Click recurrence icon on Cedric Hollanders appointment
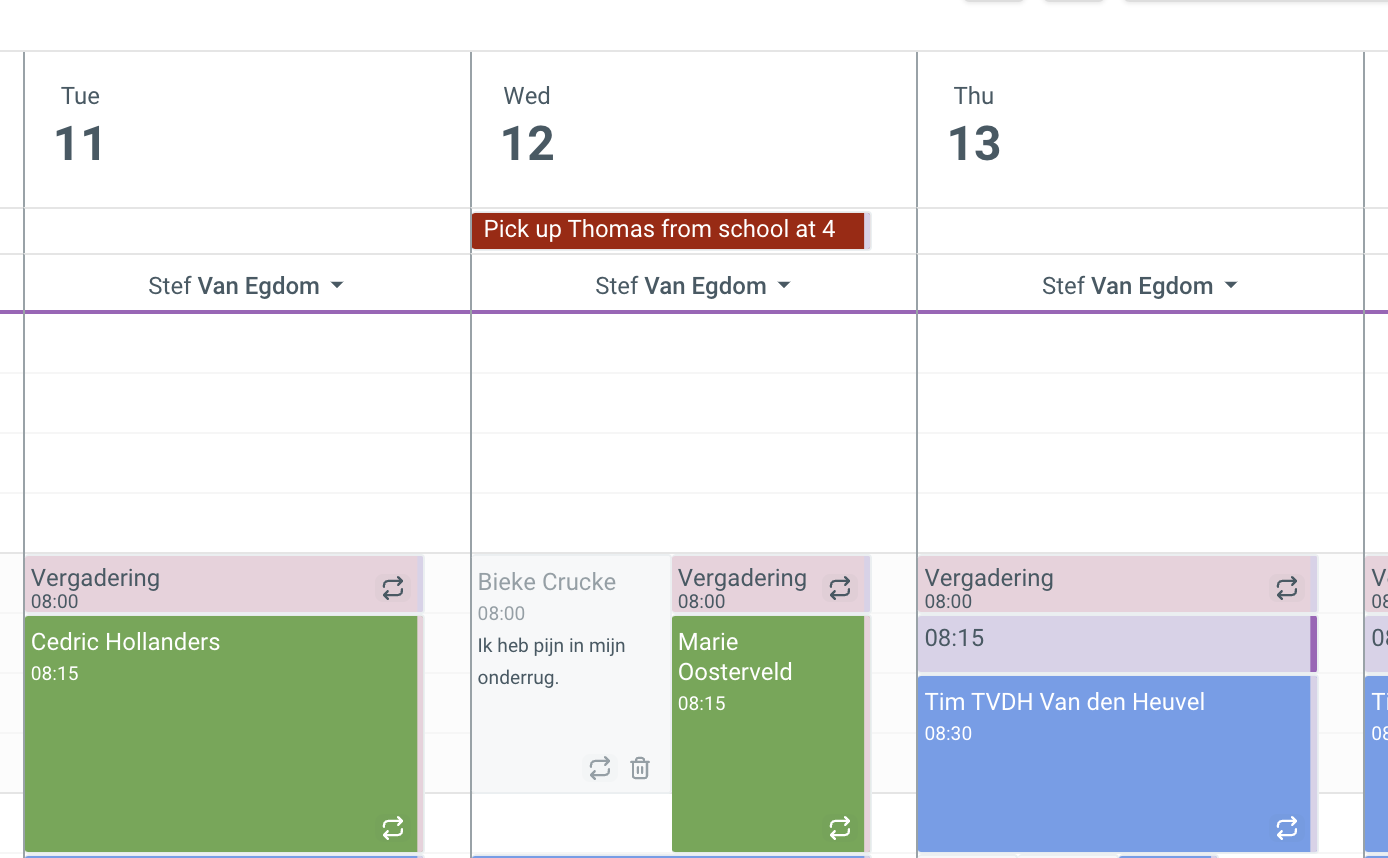The image size is (1388, 858). (393, 828)
